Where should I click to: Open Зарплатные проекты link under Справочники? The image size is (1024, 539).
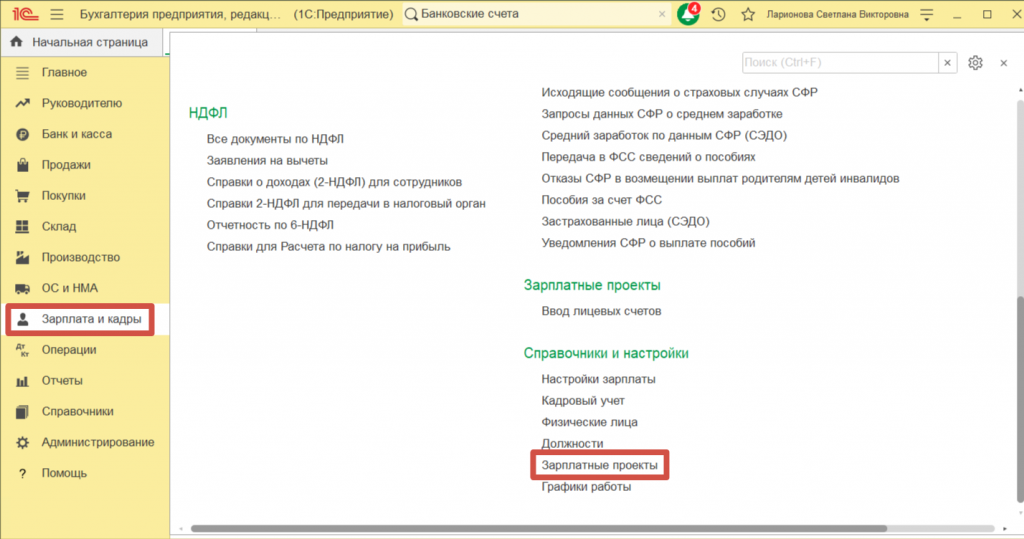[600, 465]
